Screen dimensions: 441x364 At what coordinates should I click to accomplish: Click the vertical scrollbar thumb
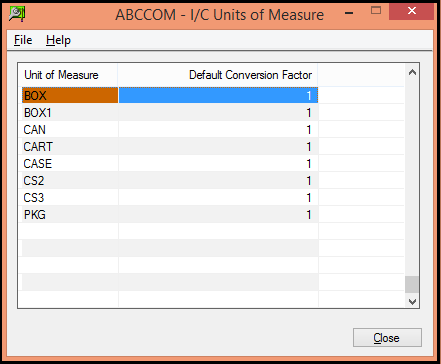pyautogui.click(x=412, y=284)
